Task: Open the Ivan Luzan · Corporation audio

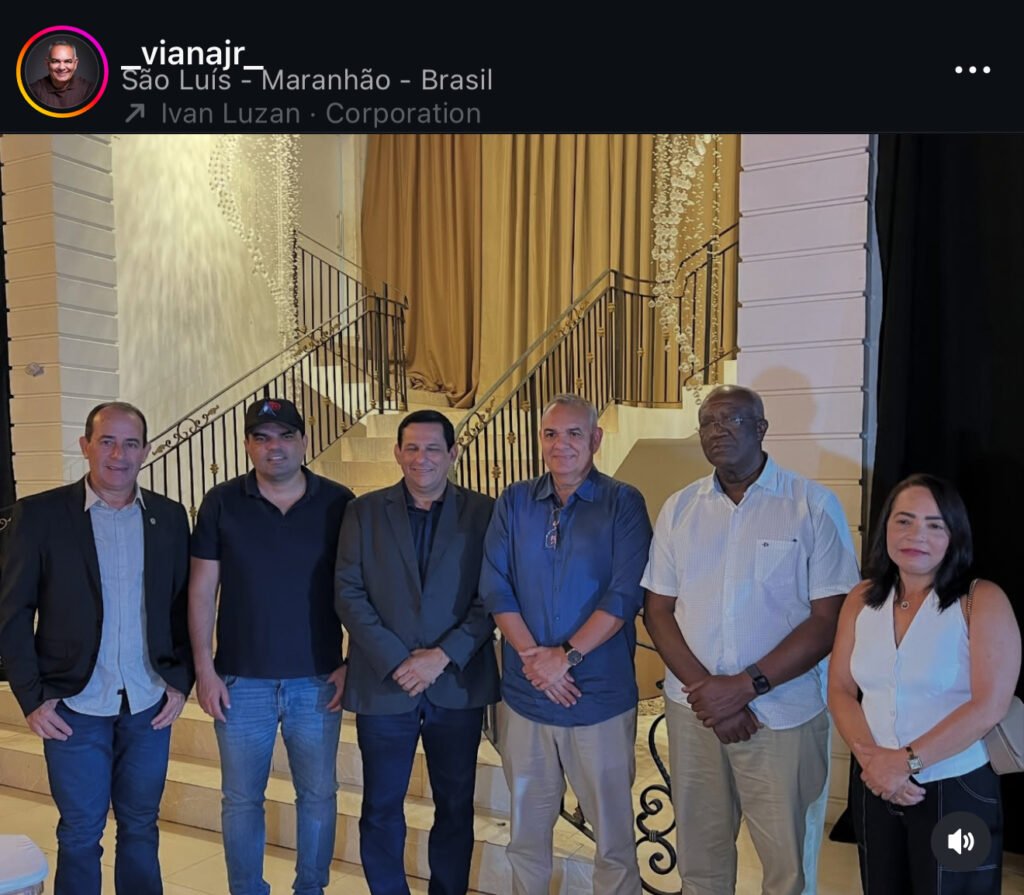Action: coord(321,114)
